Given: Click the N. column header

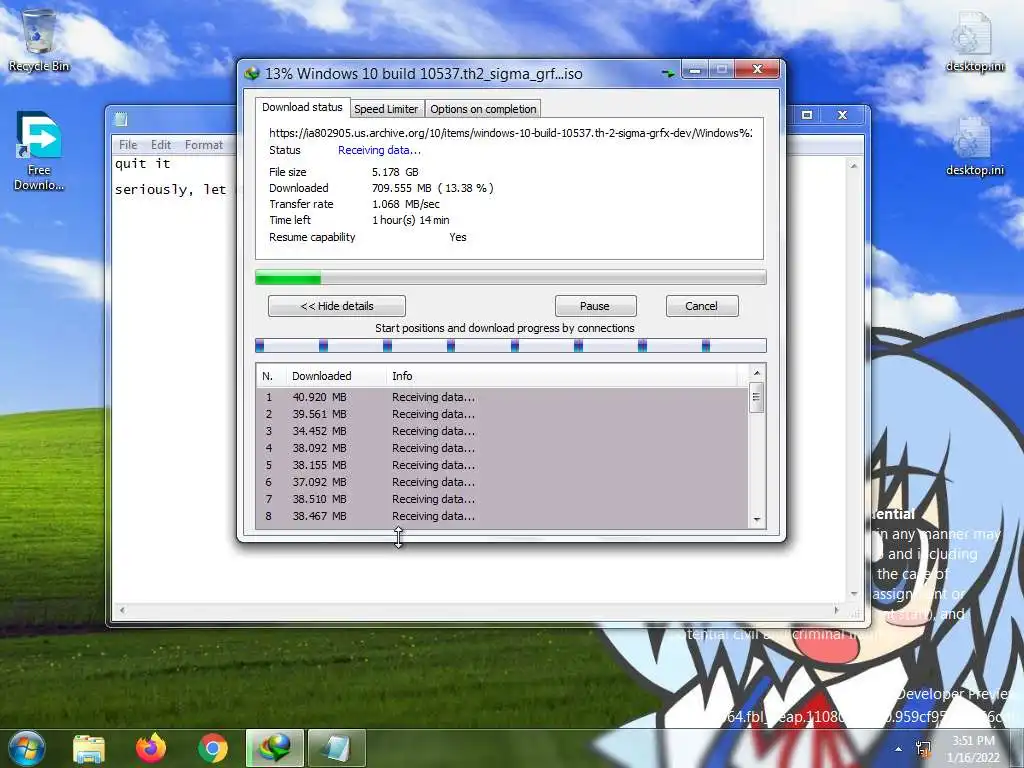Looking at the screenshot, I should pyautogui.click(x=270, y=376).
